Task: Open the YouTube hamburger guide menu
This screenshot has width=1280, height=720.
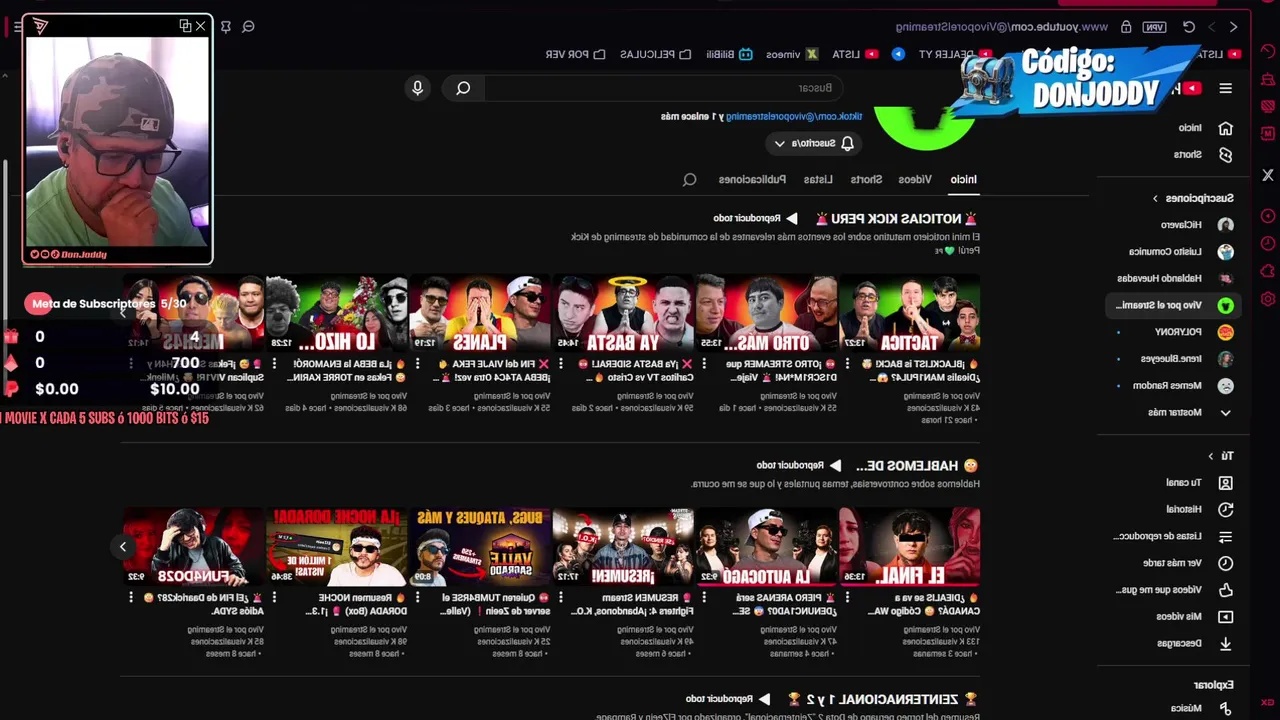Action: [1225, 88]
